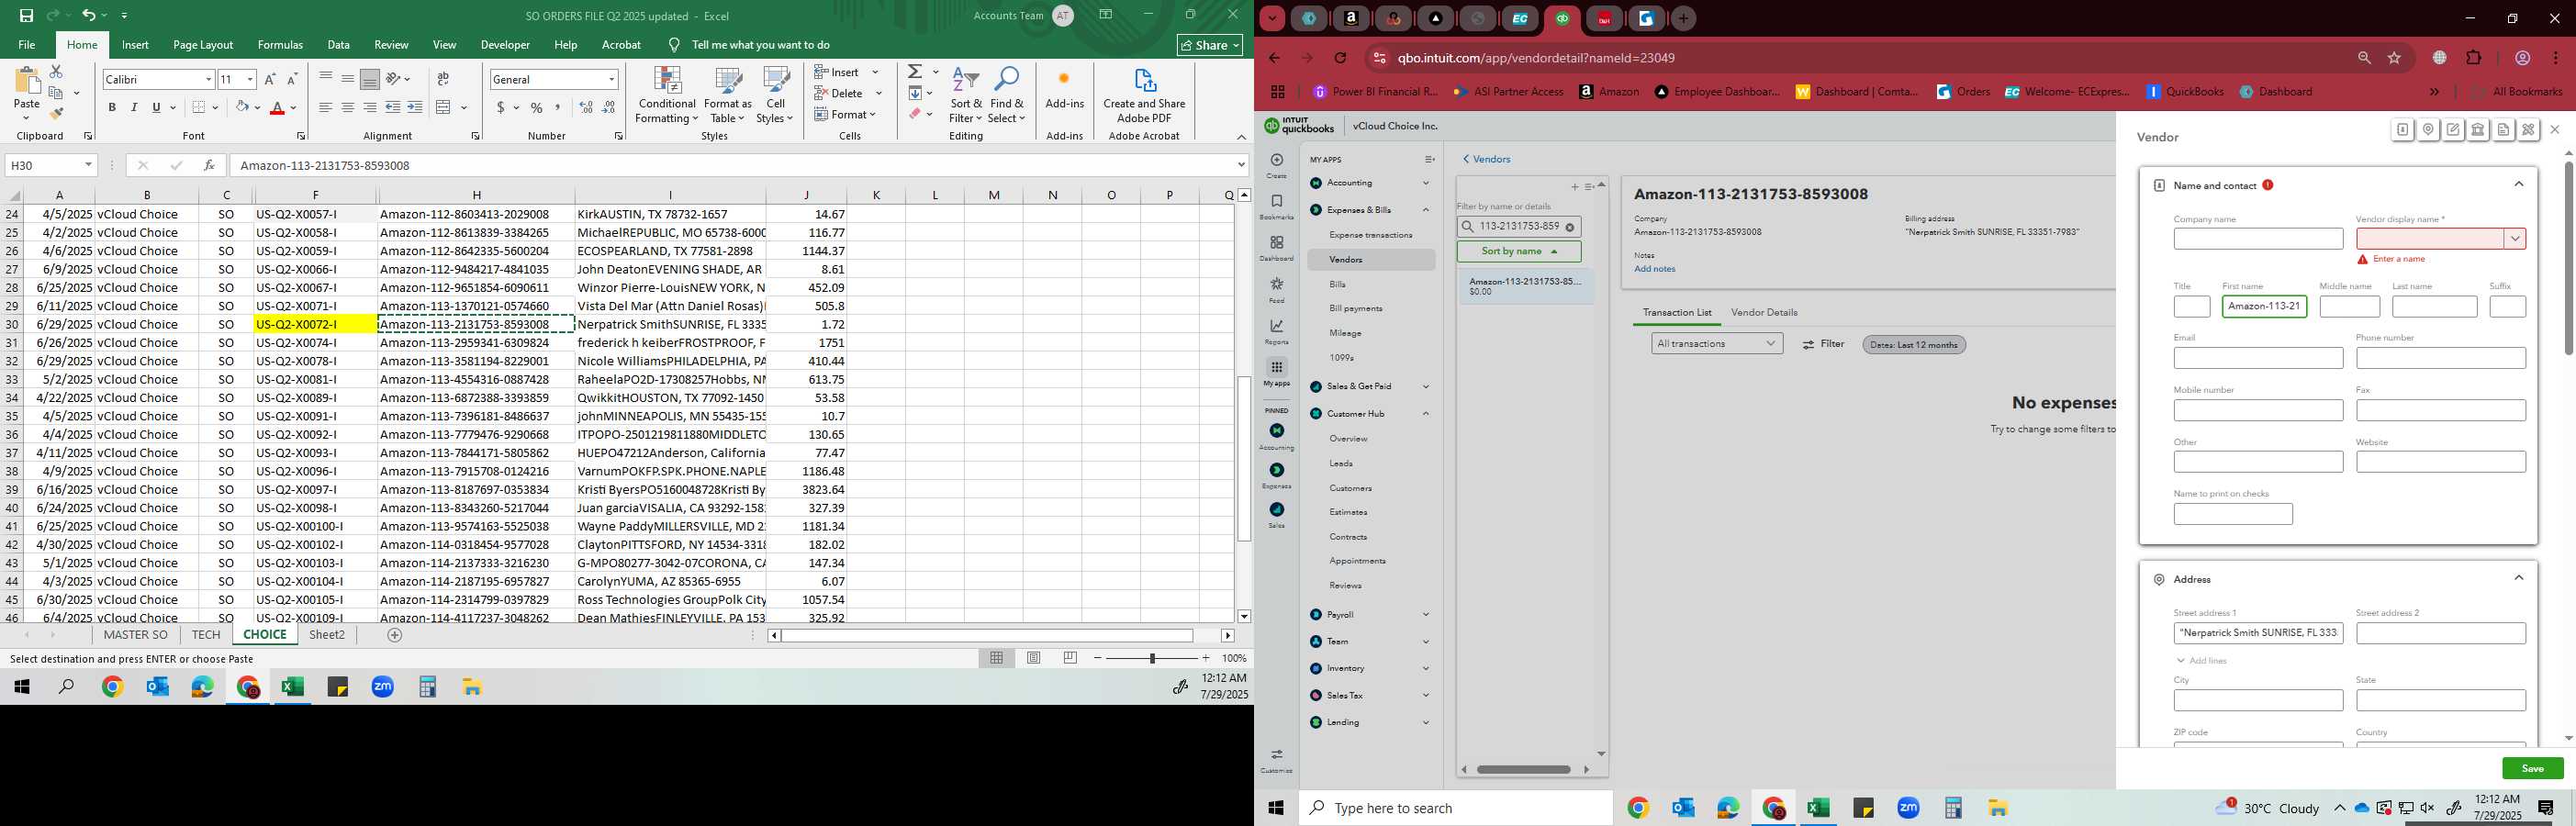Image resolution: width=2576 pixels, height=826 pixels.
Task: Switch to Page Break Preview view in Excel
Action: (1070, 658)
